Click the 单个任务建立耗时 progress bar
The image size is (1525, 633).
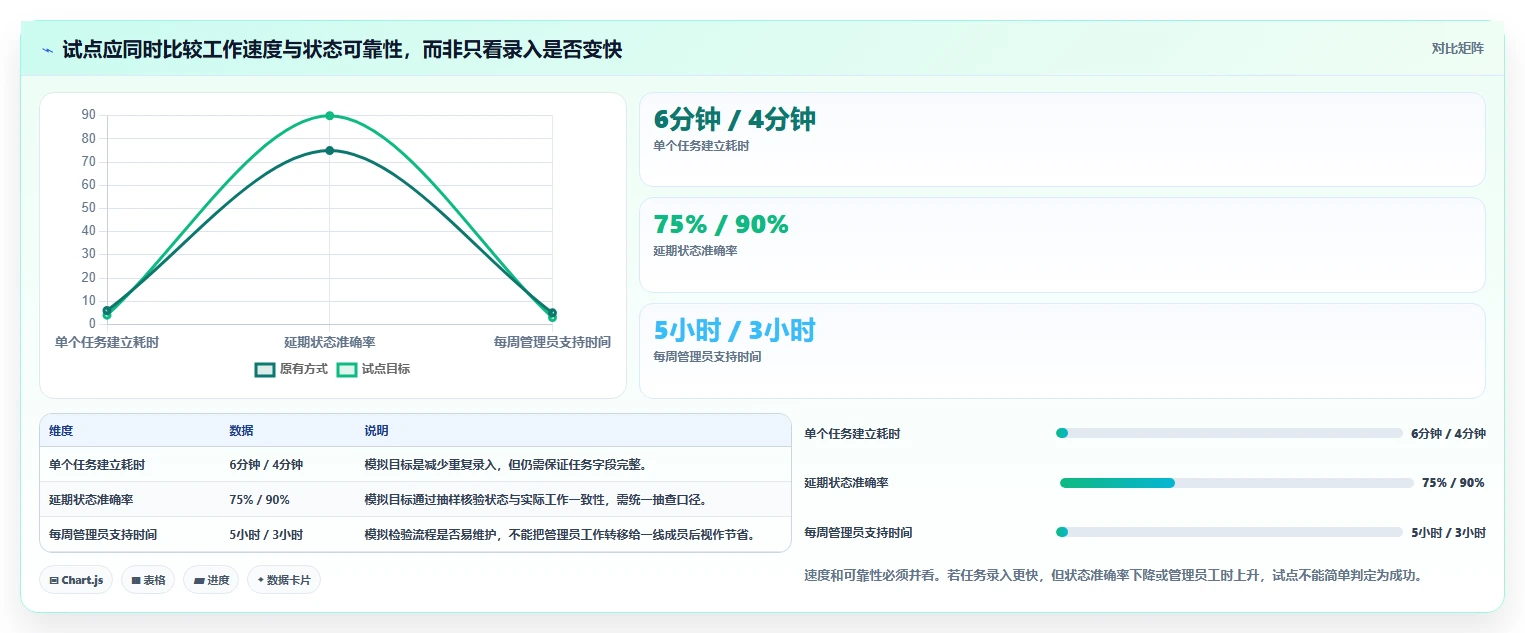click(x=1229, y=433)
